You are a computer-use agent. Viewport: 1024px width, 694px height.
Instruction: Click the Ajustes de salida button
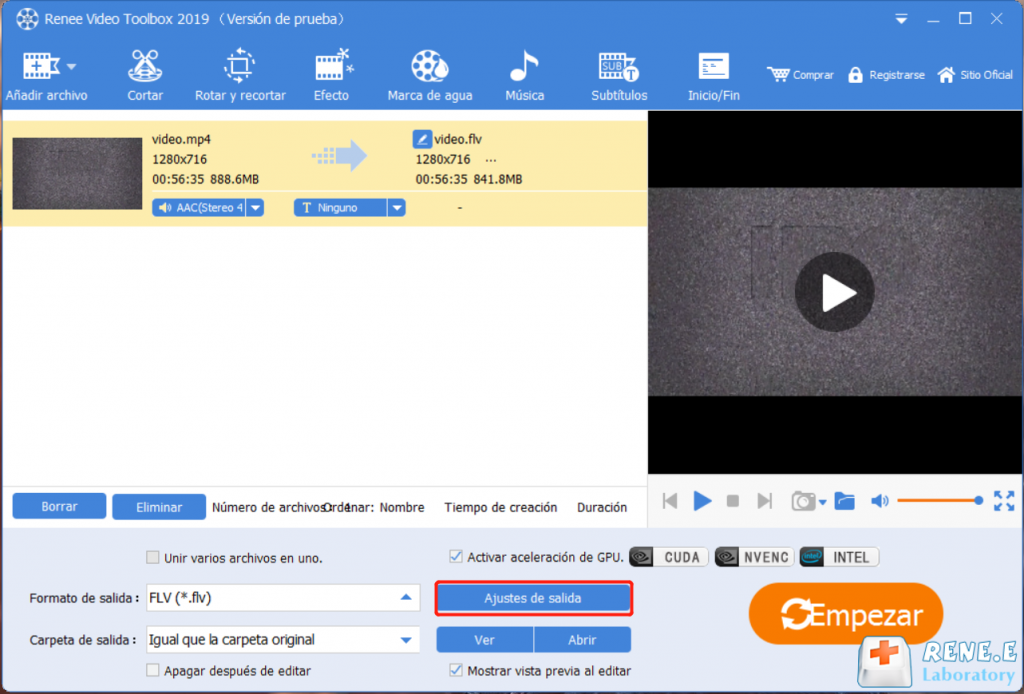pos(533,598)
